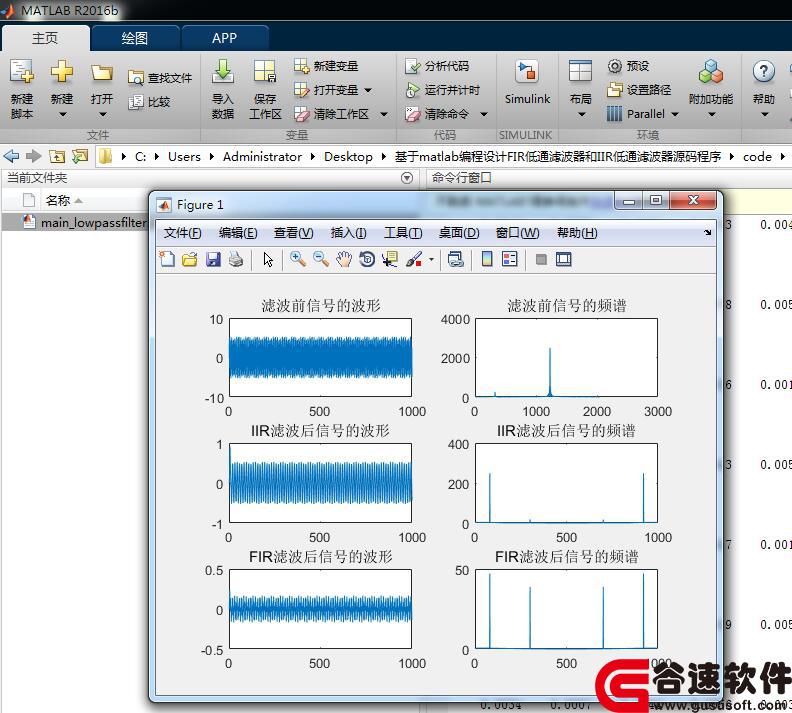Screen dimensions: 792x713
Task: Click New Figure icon in Figure 1 toolbar
Action: pyautogui.click(x=167, y=260)
